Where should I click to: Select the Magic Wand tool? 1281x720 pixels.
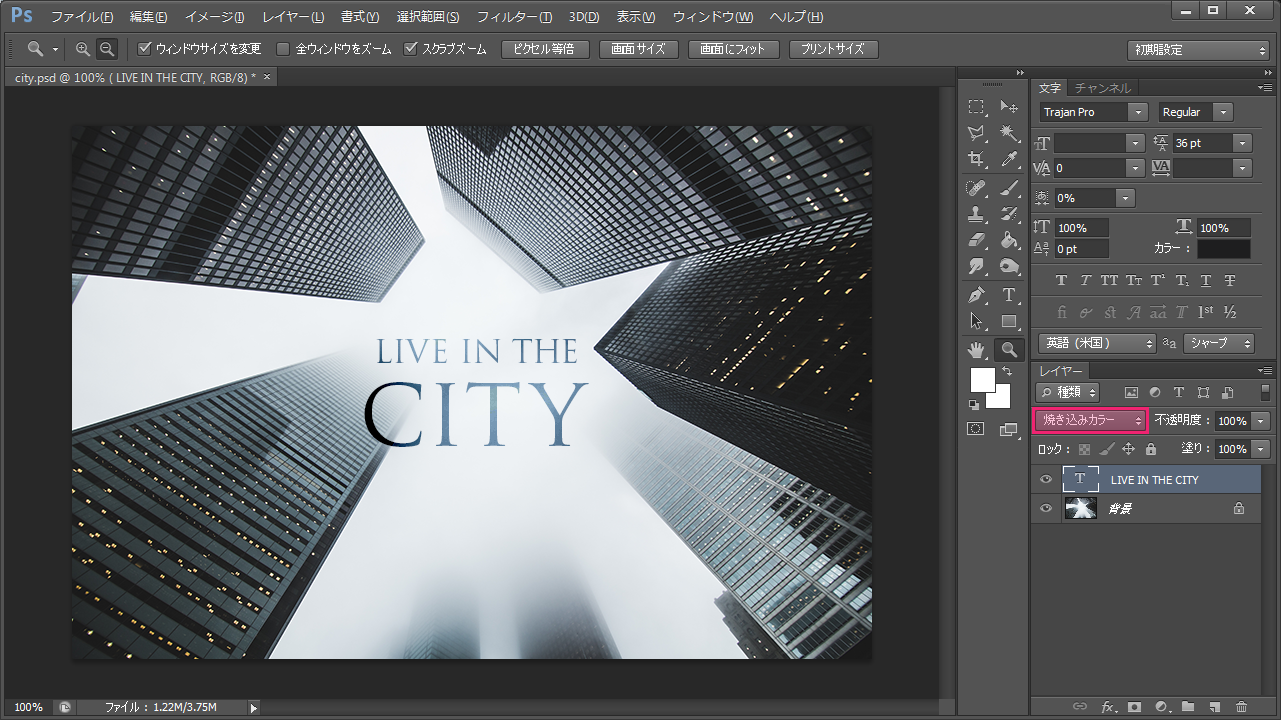1011,134
